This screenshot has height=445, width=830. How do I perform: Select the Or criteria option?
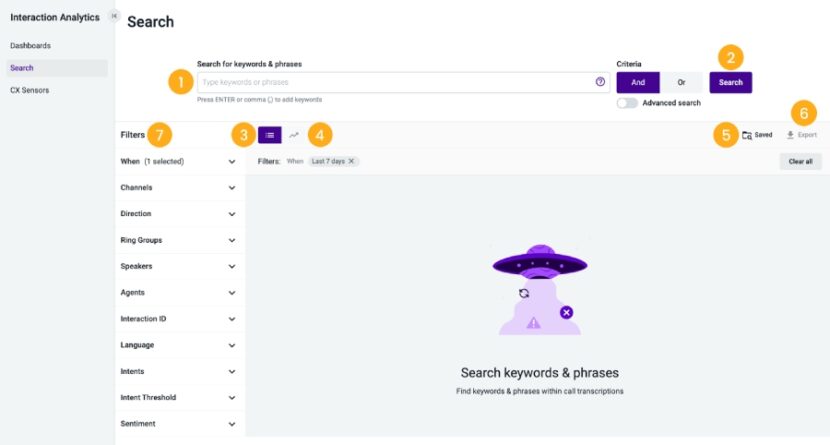click(681, 83)
